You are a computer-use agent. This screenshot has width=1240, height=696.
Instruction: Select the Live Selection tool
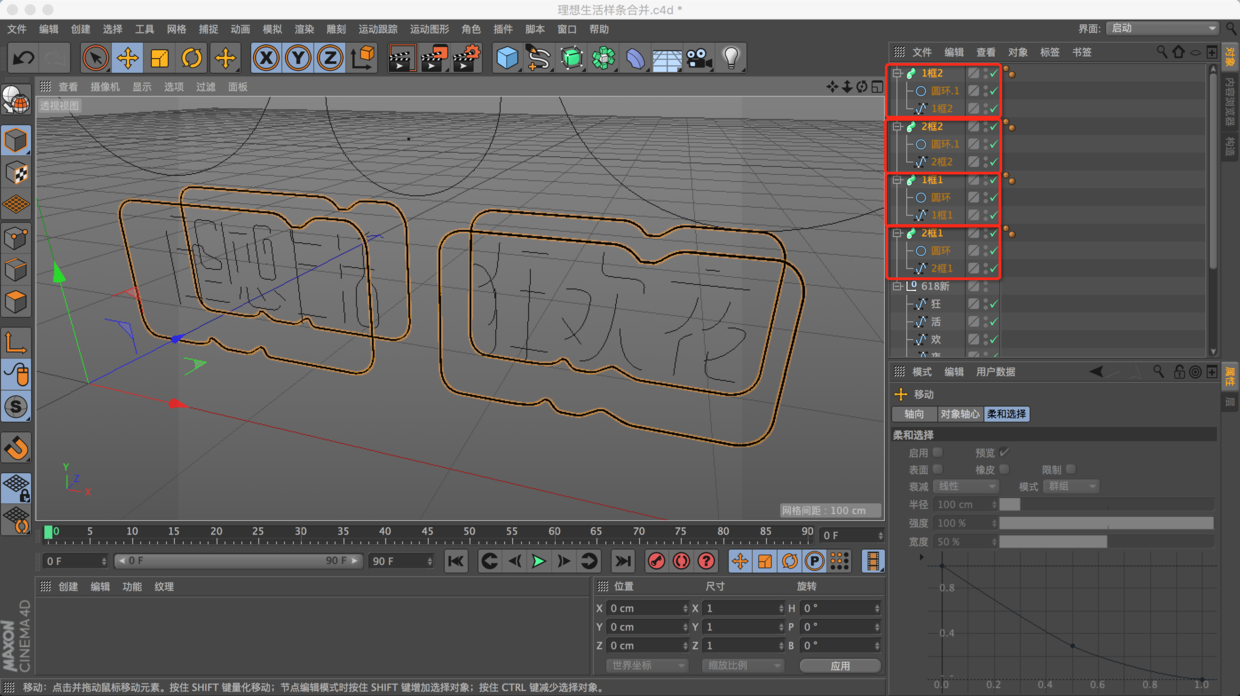pyautogui.click(x=95, y=58)
